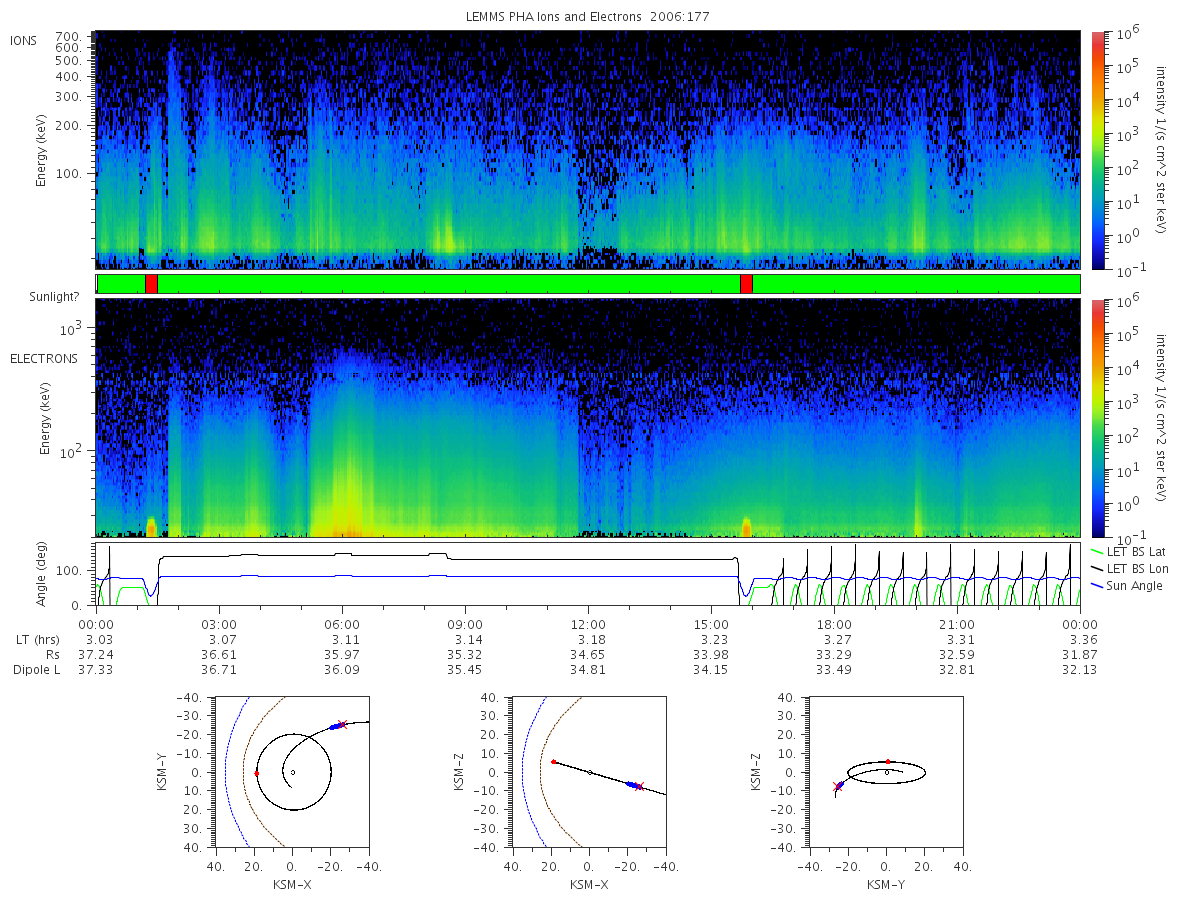This screenshot has width=1200, height=900.
Task: Click the Dipole L row label
Action: coord(37,669)
